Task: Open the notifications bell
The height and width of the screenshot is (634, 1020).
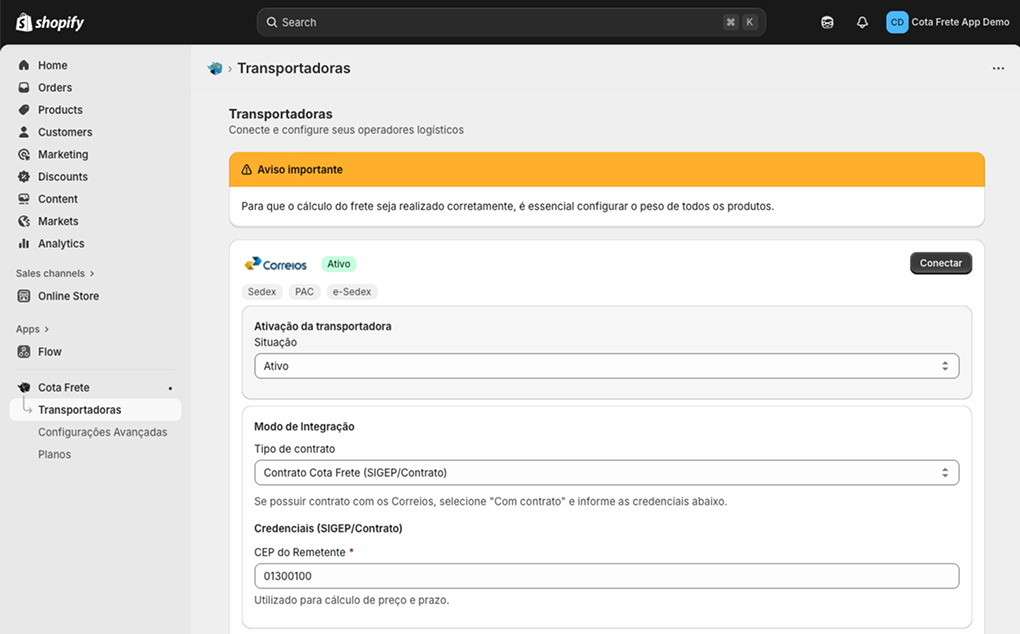Action: [x=862, y=21]
